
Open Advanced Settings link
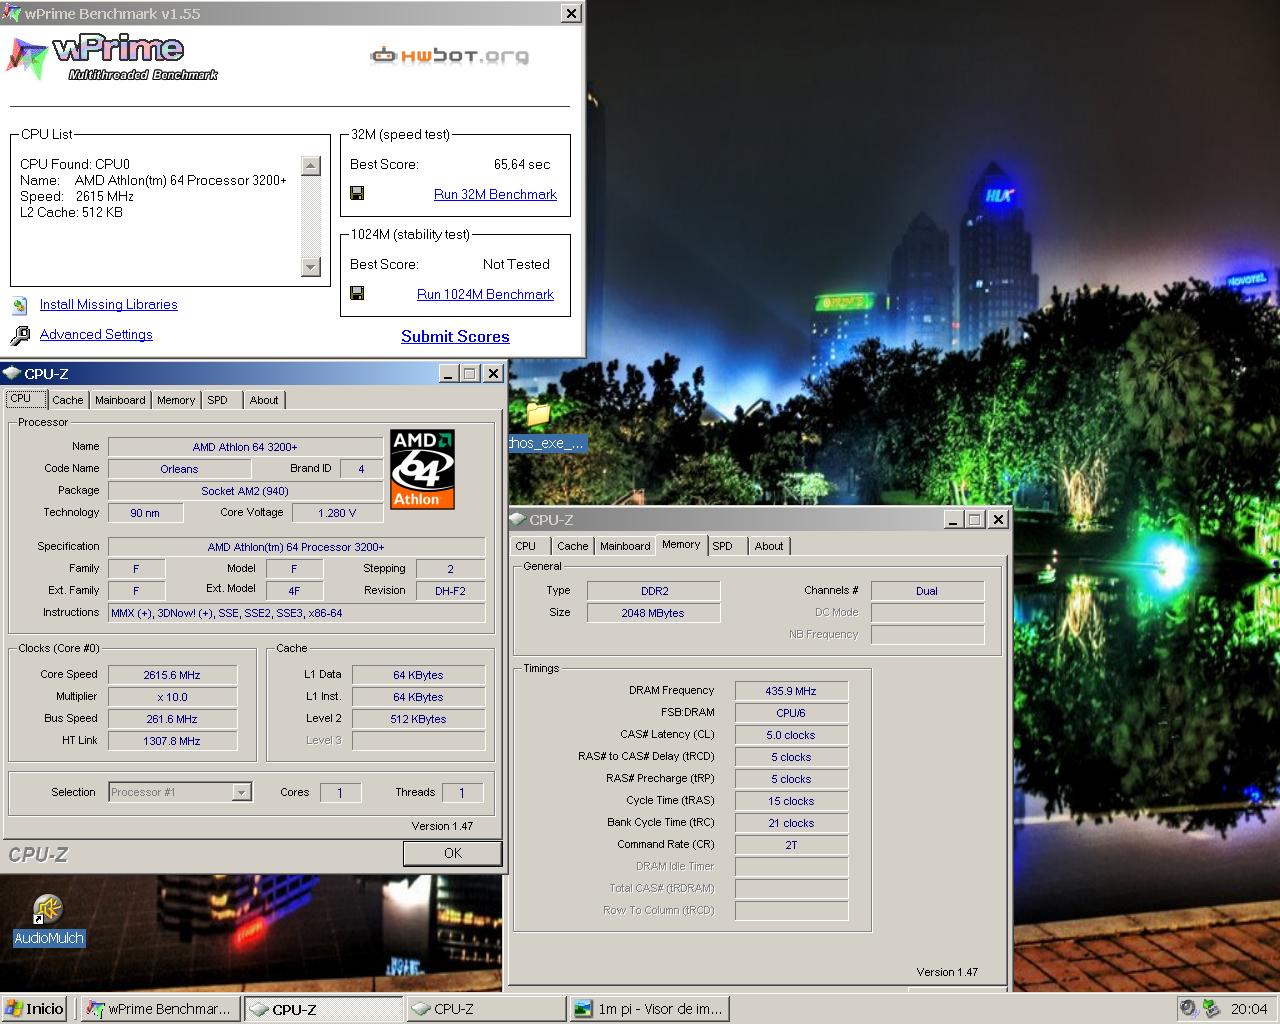pyautogui.click(x=96, y=334)
